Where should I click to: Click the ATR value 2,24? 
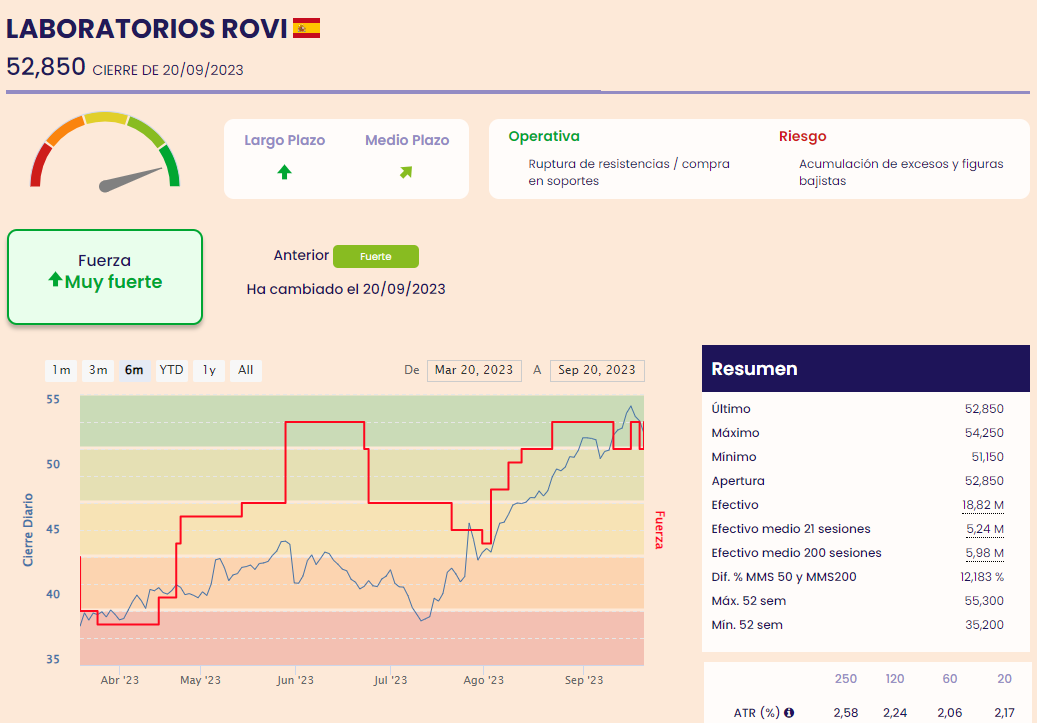coord(895,712)
